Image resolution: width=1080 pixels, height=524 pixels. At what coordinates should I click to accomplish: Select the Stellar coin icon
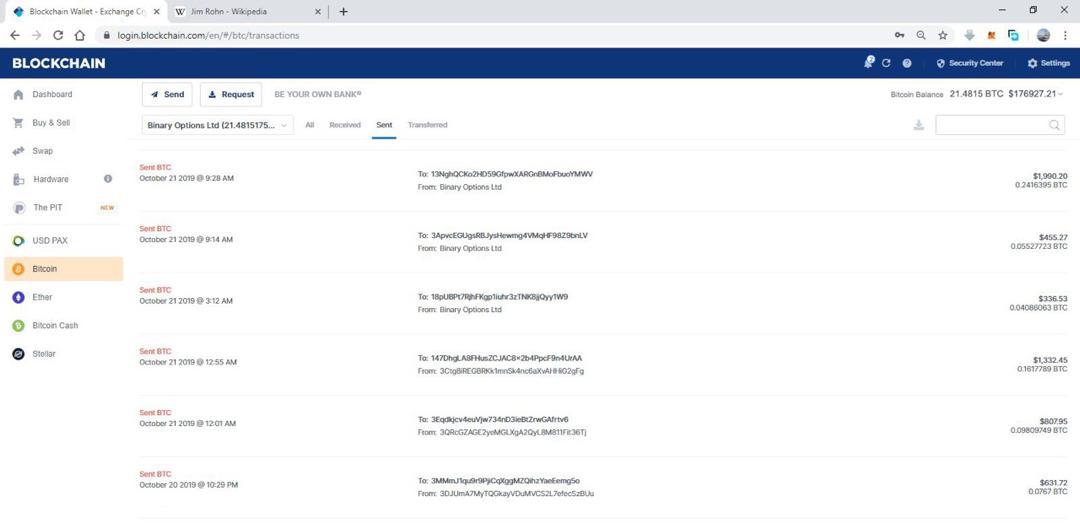[19, 354]
